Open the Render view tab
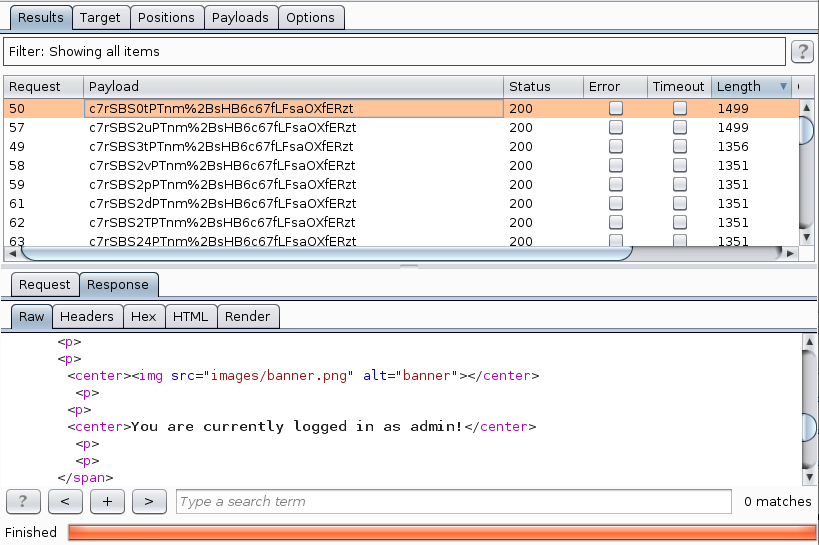Image resolution: width=819 pixels, height=545 pixels. (248, 317)
